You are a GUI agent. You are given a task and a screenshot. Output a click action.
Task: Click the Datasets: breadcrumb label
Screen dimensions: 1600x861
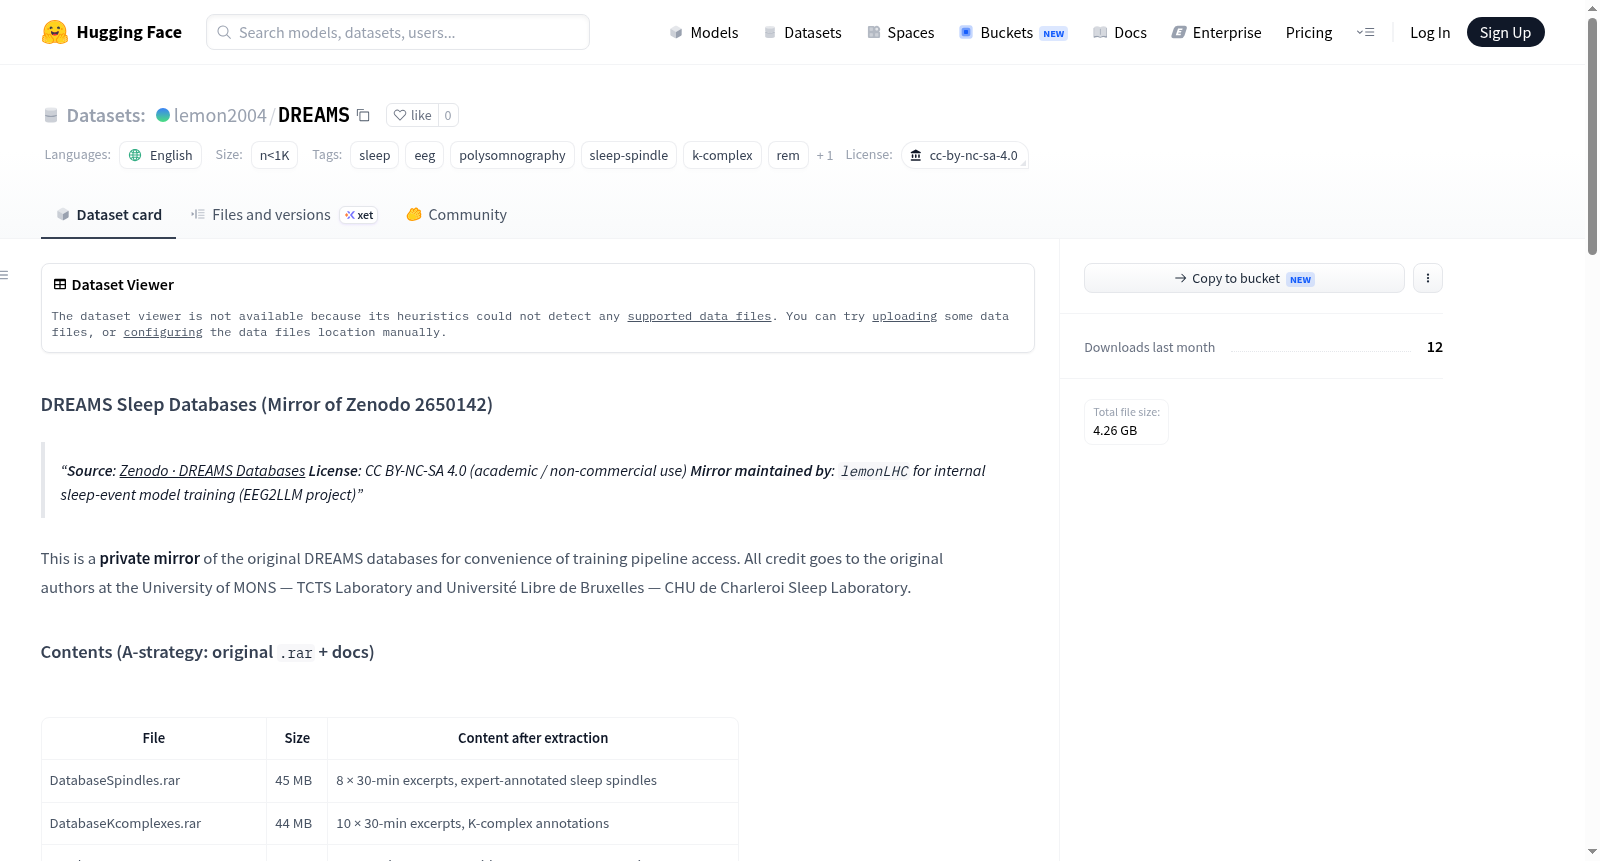pyautogui.click(x=106, y=115)
